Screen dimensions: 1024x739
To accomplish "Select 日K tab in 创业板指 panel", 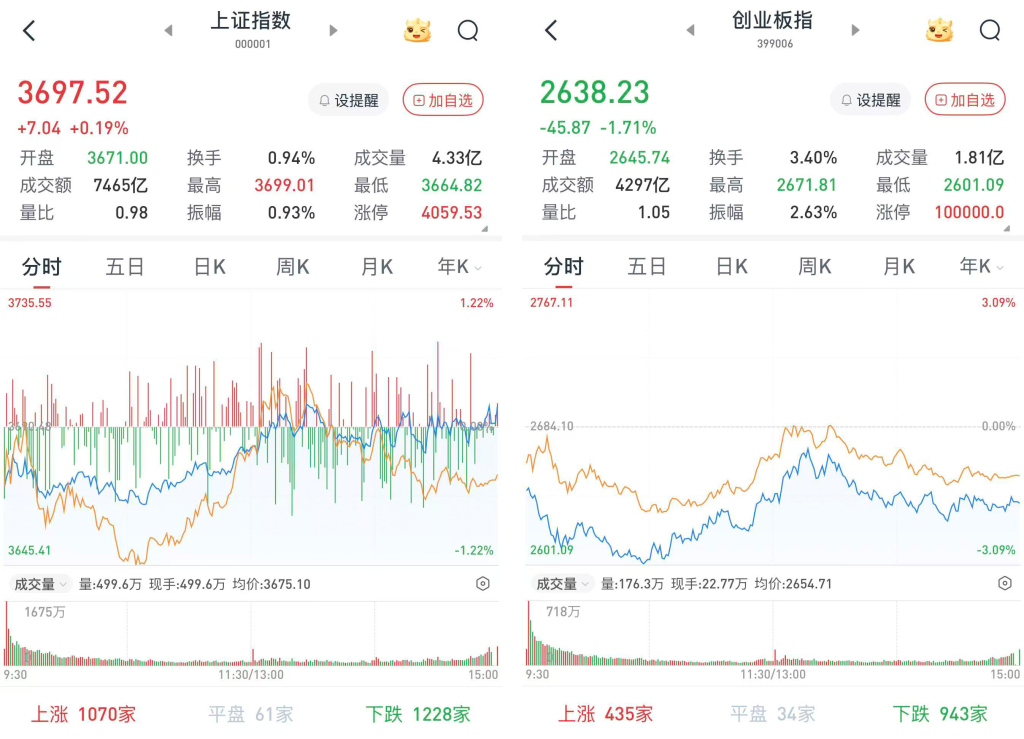I will click(731, 266).
